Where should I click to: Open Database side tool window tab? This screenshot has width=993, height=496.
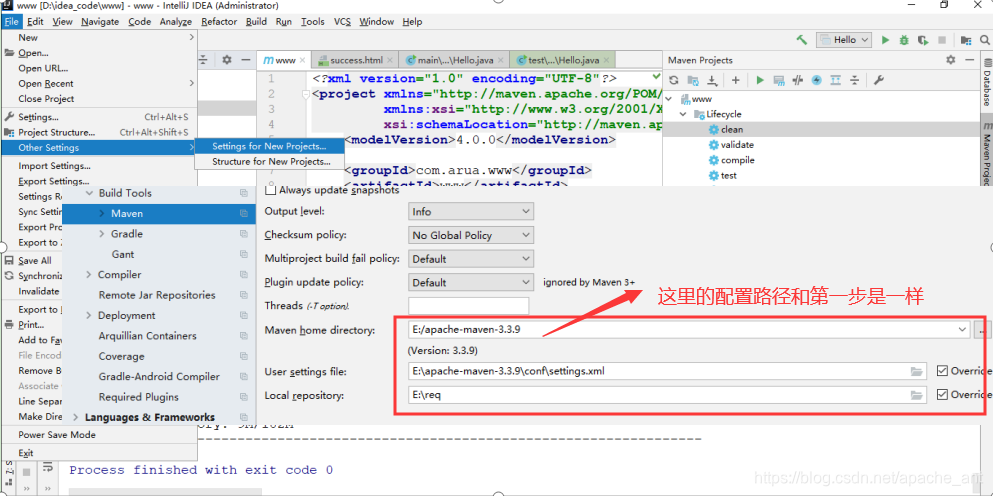click(x=987, y=82)
